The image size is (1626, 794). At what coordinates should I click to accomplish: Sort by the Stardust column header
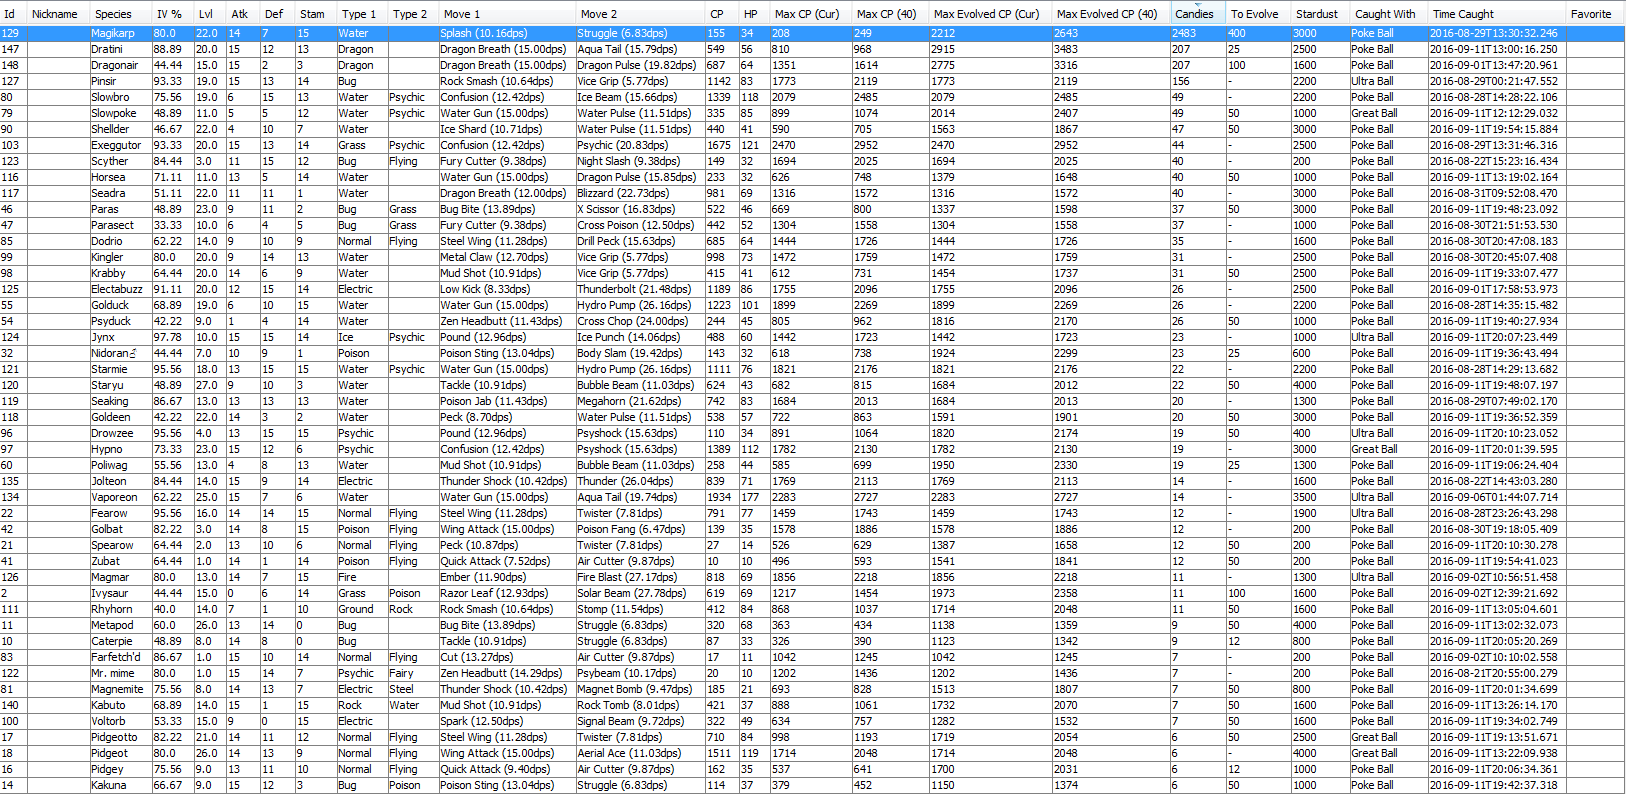pos(1319,14)
